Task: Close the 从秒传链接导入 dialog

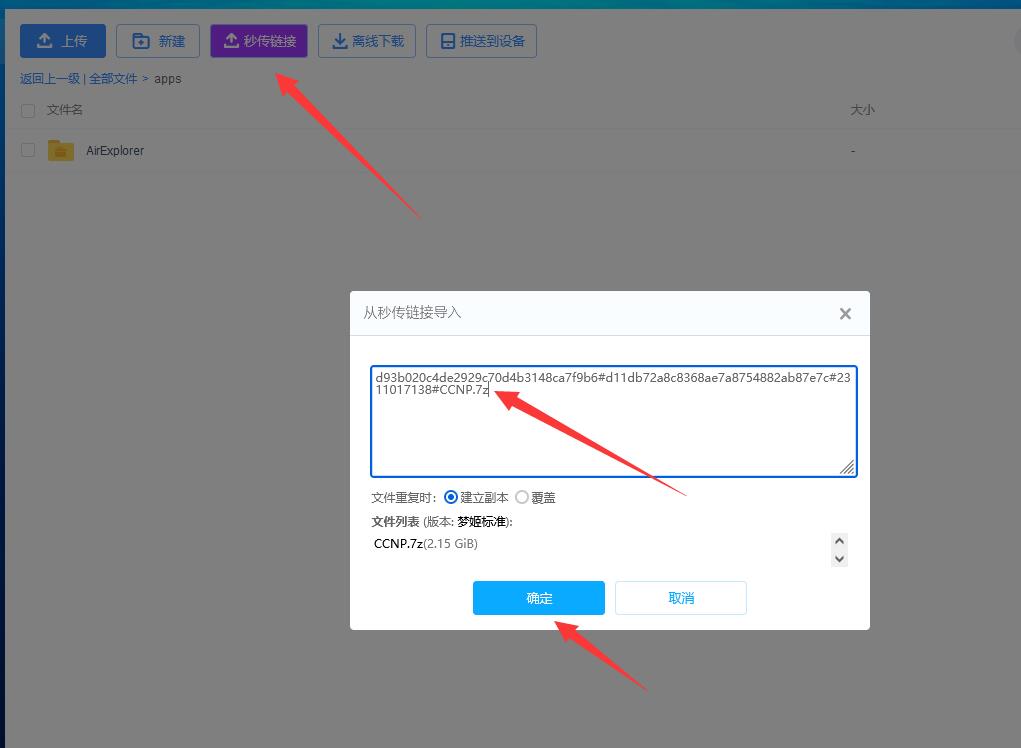Action: [845, 314]
